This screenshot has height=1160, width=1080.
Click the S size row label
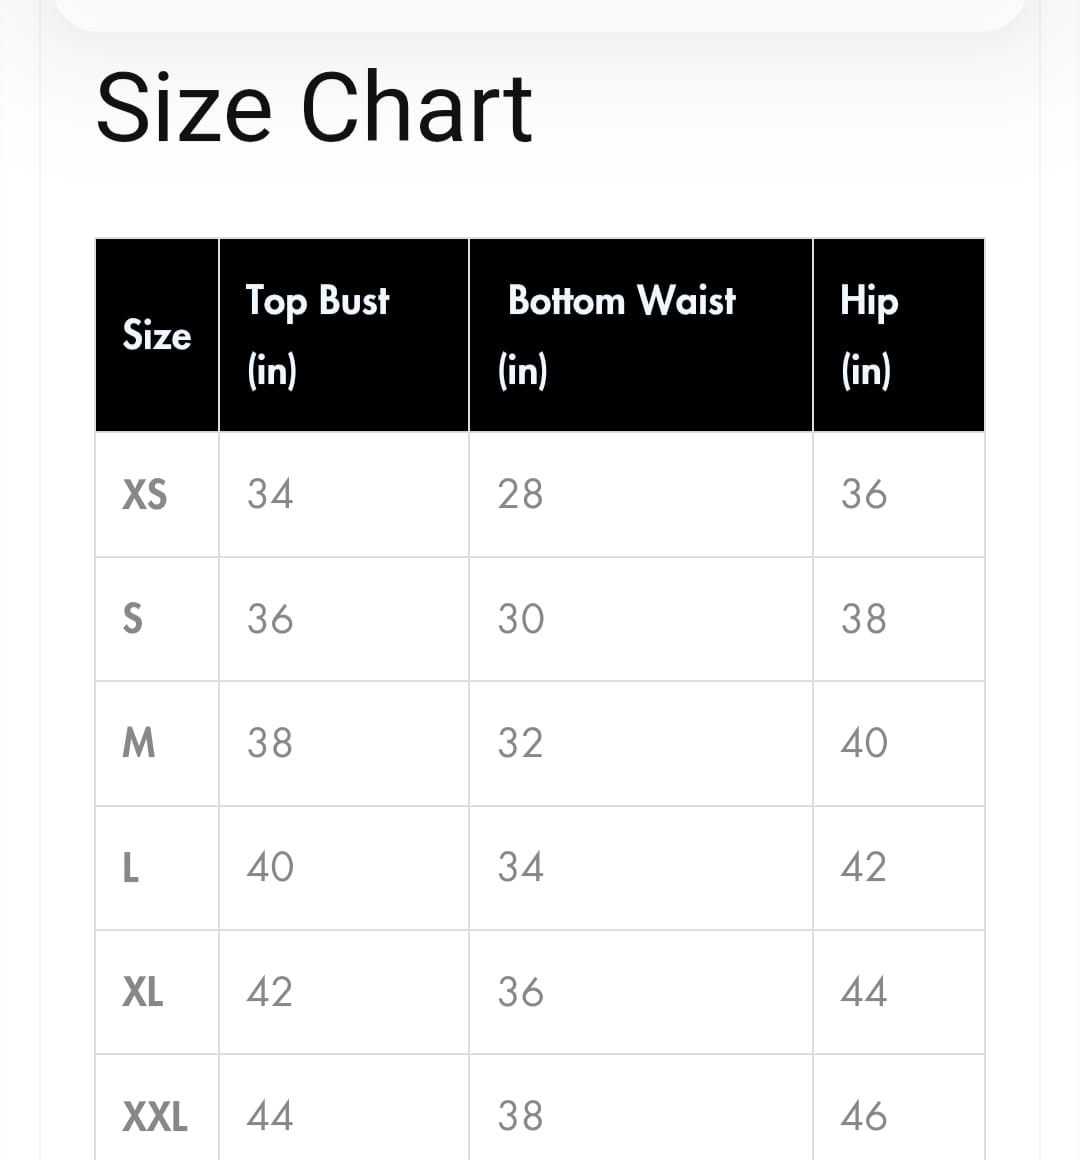(132, 619)
